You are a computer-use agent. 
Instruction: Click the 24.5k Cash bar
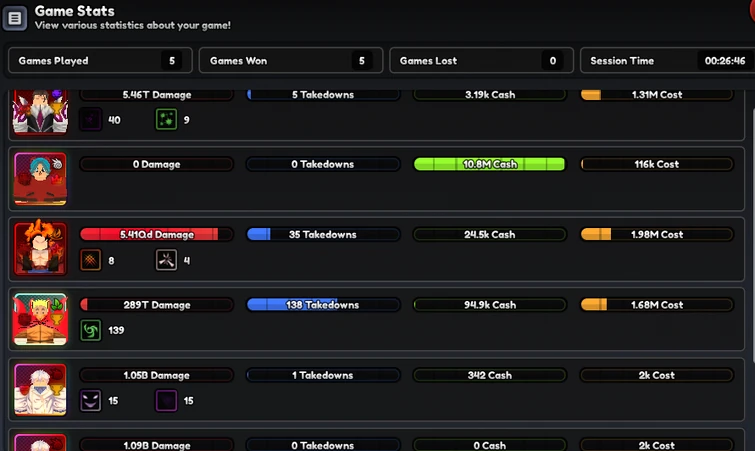pos(490,234)
